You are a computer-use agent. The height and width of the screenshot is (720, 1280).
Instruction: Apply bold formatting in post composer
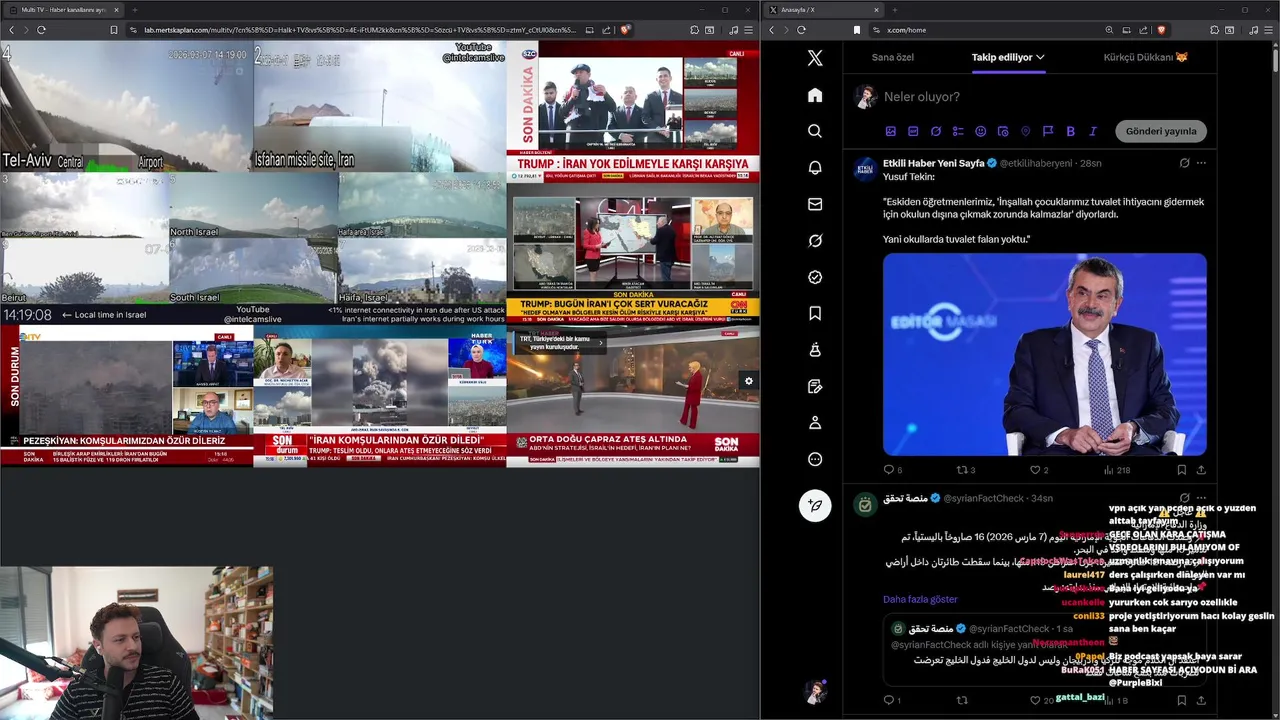tap(1070, 131)
